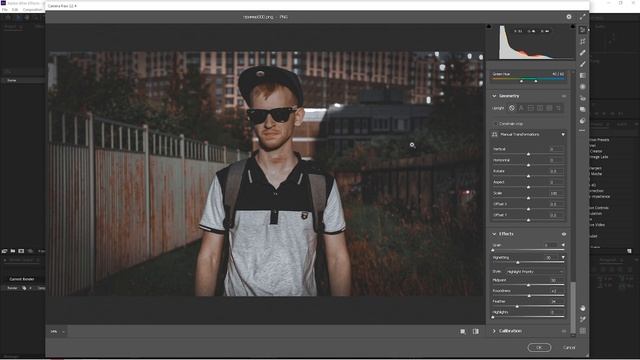Select the Red Eye tool
640x360 pixels.
coord(582,98)
